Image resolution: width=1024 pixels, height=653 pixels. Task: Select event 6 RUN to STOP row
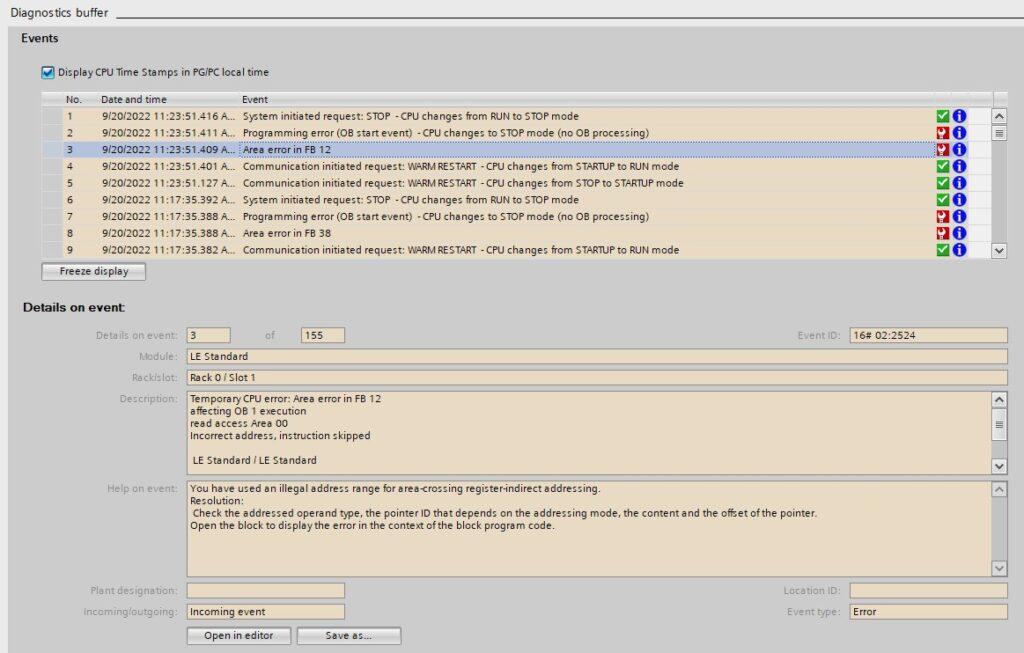[410, 200]
